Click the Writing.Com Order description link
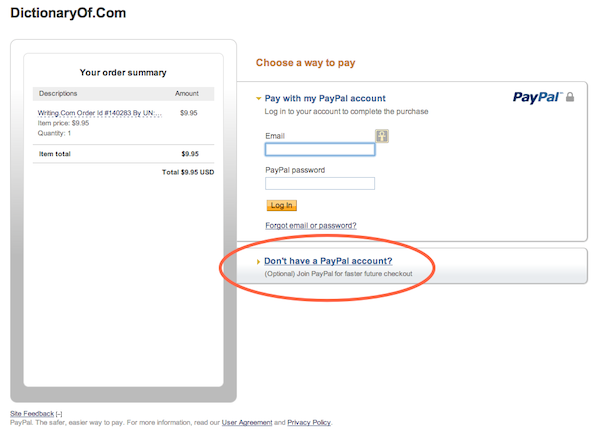 tap(100, 113)
